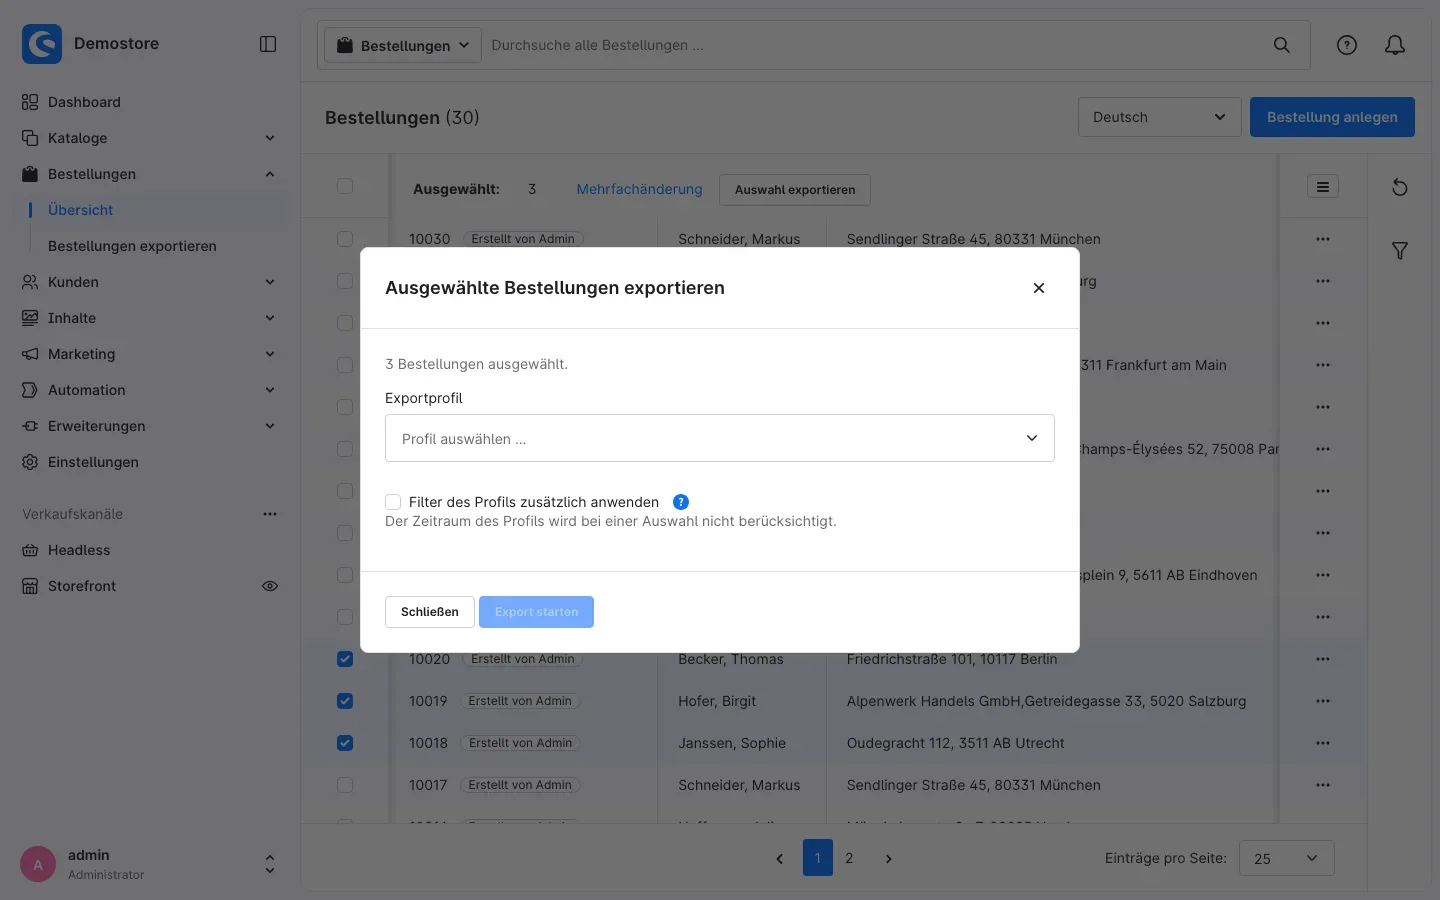Screen dimensions: 1440x900
Task: Uncheck the checkbox for order 10020
Action: pos(345,659)
